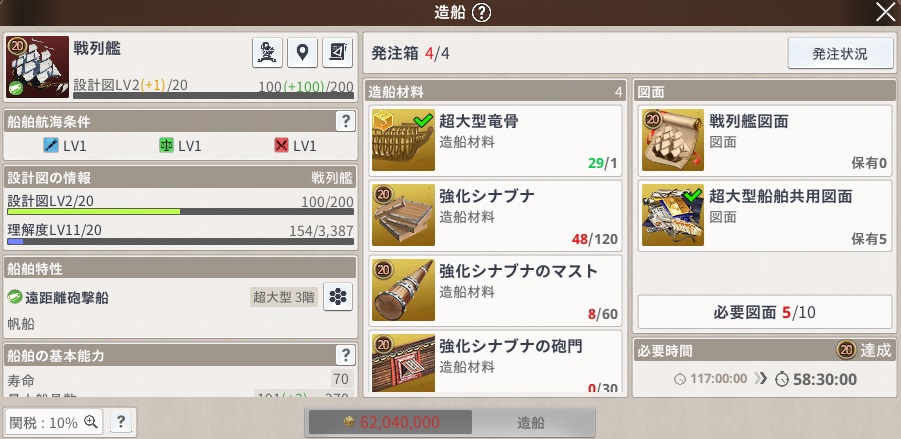Open the pirate ship icon button
Screen dimensions: 901x439
click(267, 53)
